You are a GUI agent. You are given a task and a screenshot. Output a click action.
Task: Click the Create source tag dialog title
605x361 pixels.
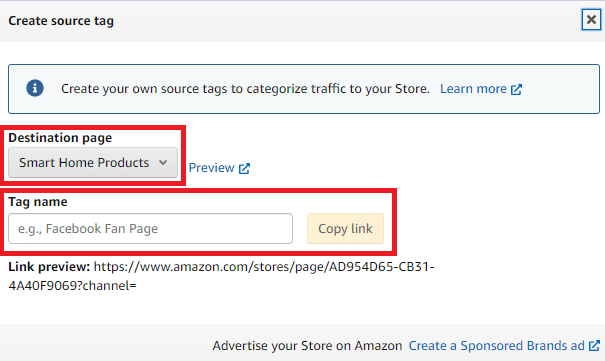point(61,21)
